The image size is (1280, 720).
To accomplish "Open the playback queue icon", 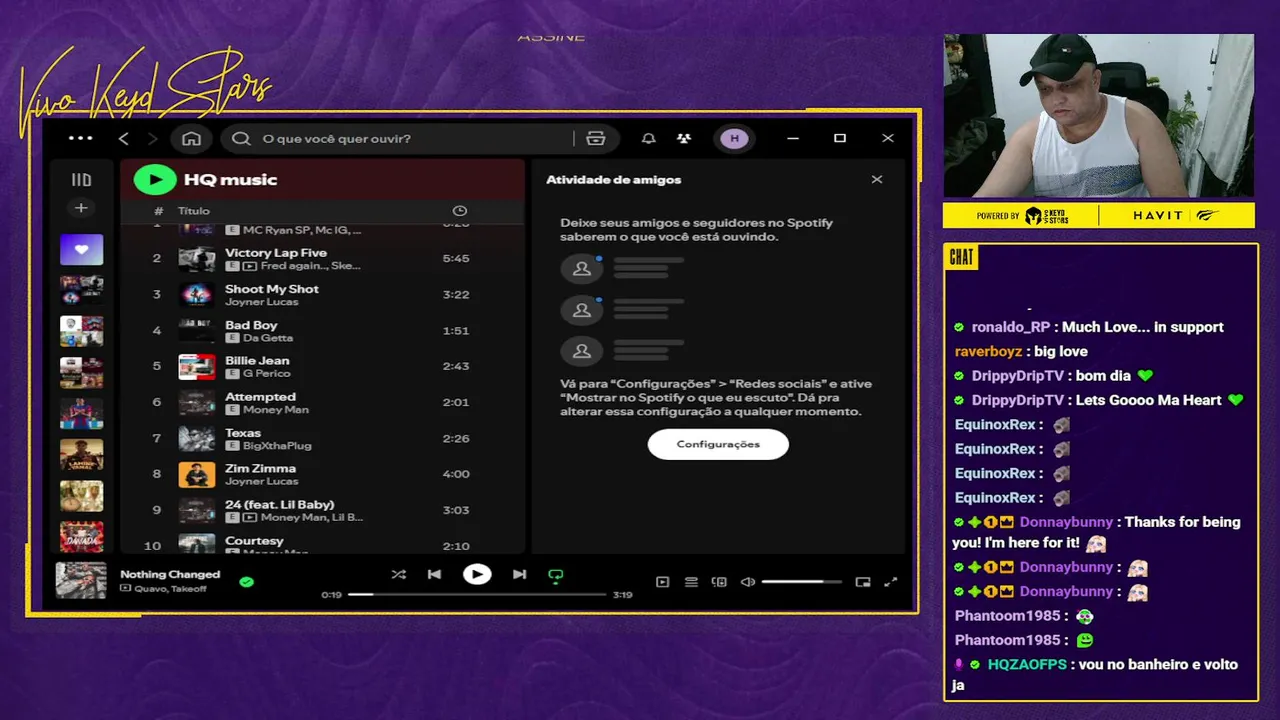I will 691,582.
